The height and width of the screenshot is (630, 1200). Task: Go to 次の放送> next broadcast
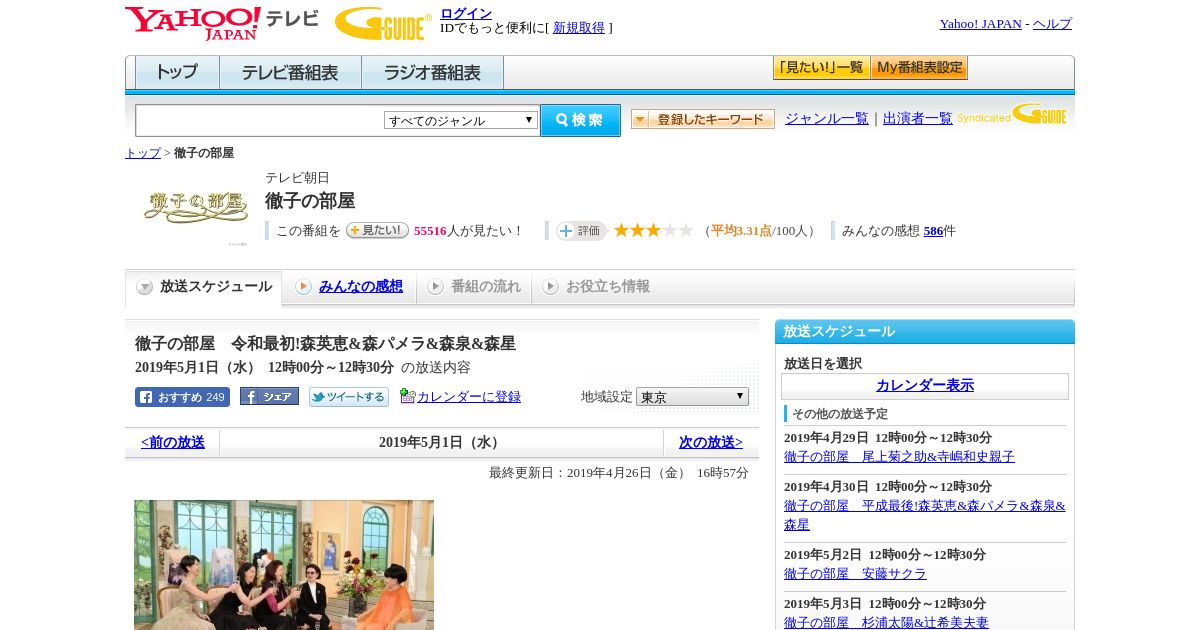(711, 442)
